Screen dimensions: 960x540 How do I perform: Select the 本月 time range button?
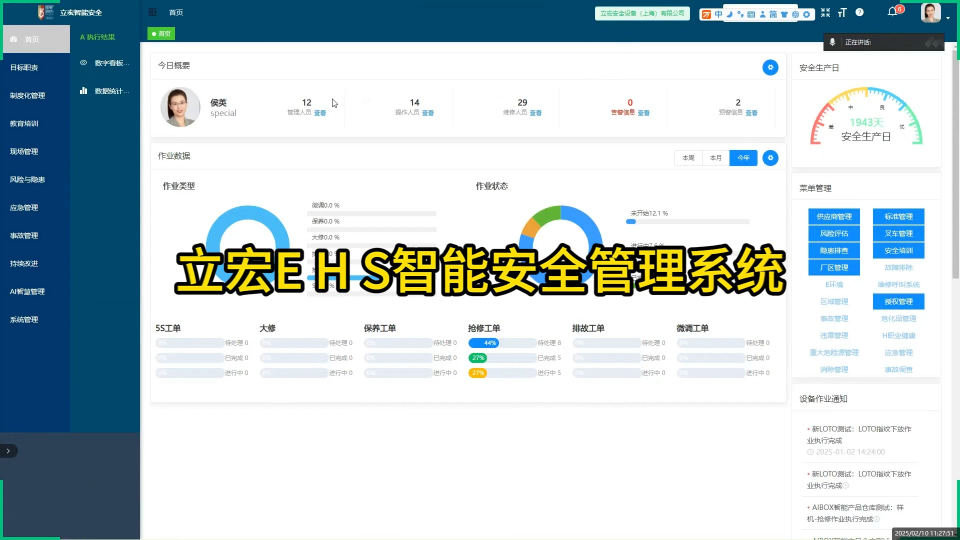(x=716, y=158)
